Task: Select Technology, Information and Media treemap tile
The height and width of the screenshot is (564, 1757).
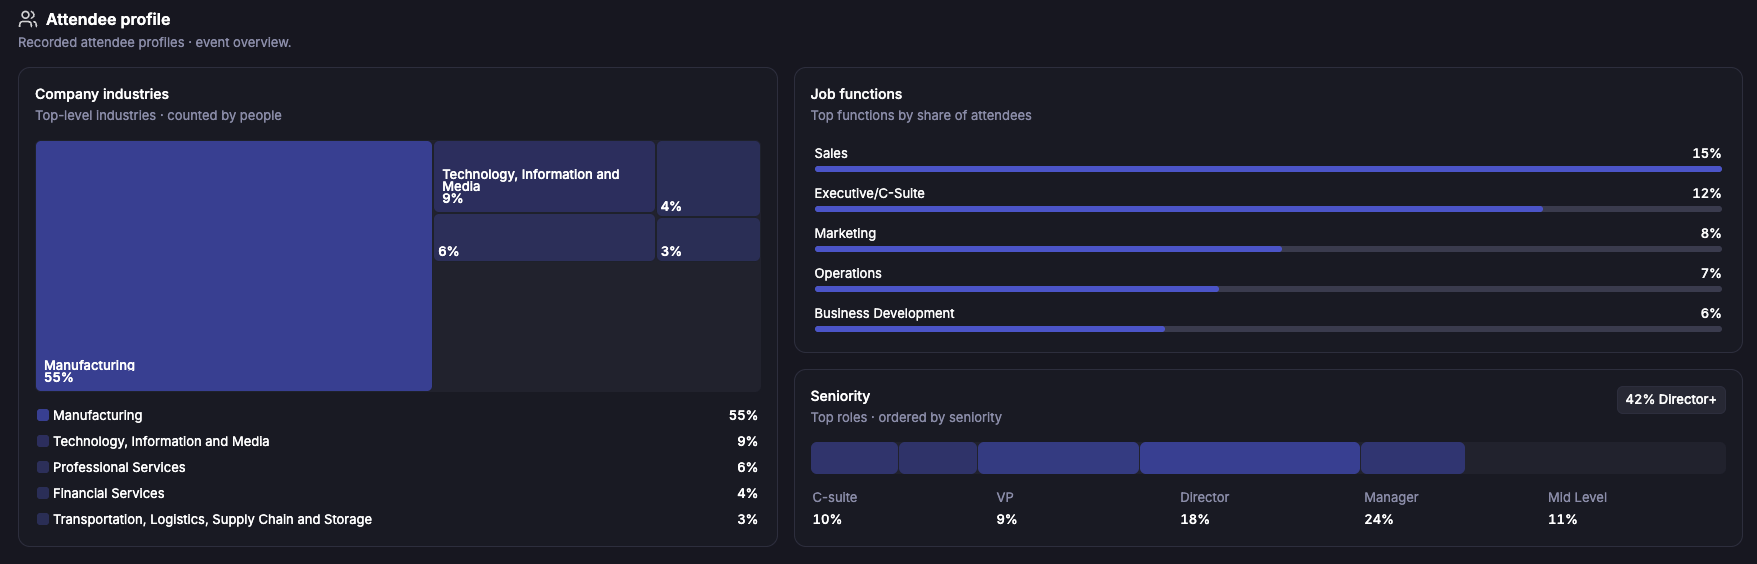Action: point(544,177)
